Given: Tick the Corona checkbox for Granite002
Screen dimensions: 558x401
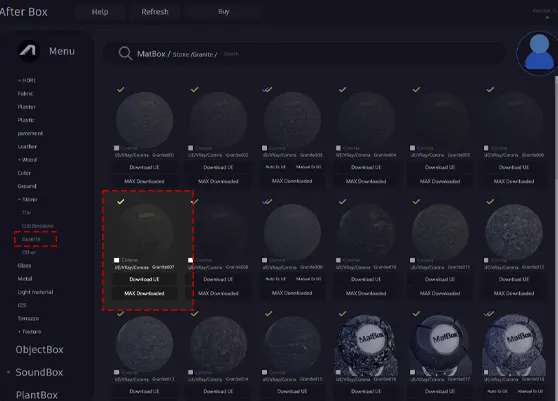Looking at the screenshot, I should pyautogui.click(x=190, y=148).
